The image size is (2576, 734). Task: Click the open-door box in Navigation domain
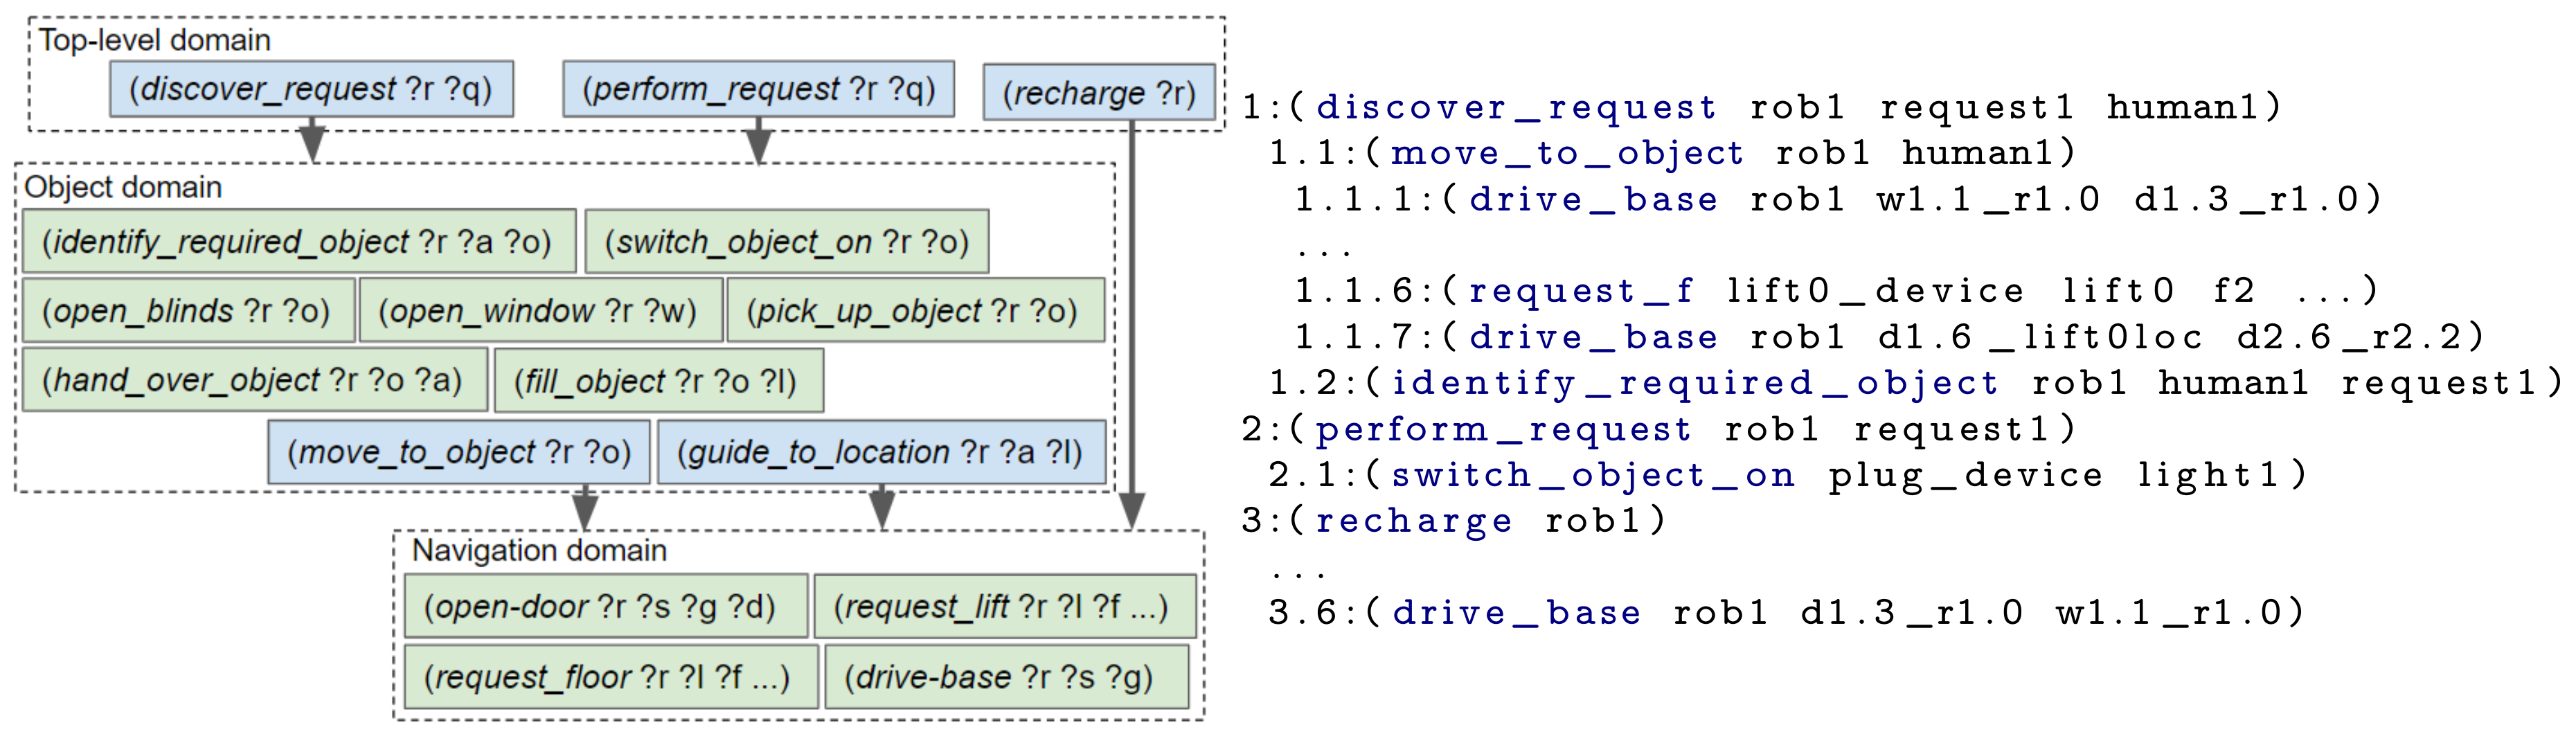(604, 606)
